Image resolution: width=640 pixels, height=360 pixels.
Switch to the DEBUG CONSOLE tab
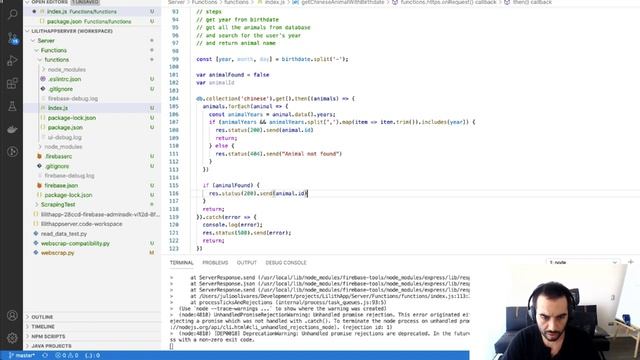(x=286, y=263)
